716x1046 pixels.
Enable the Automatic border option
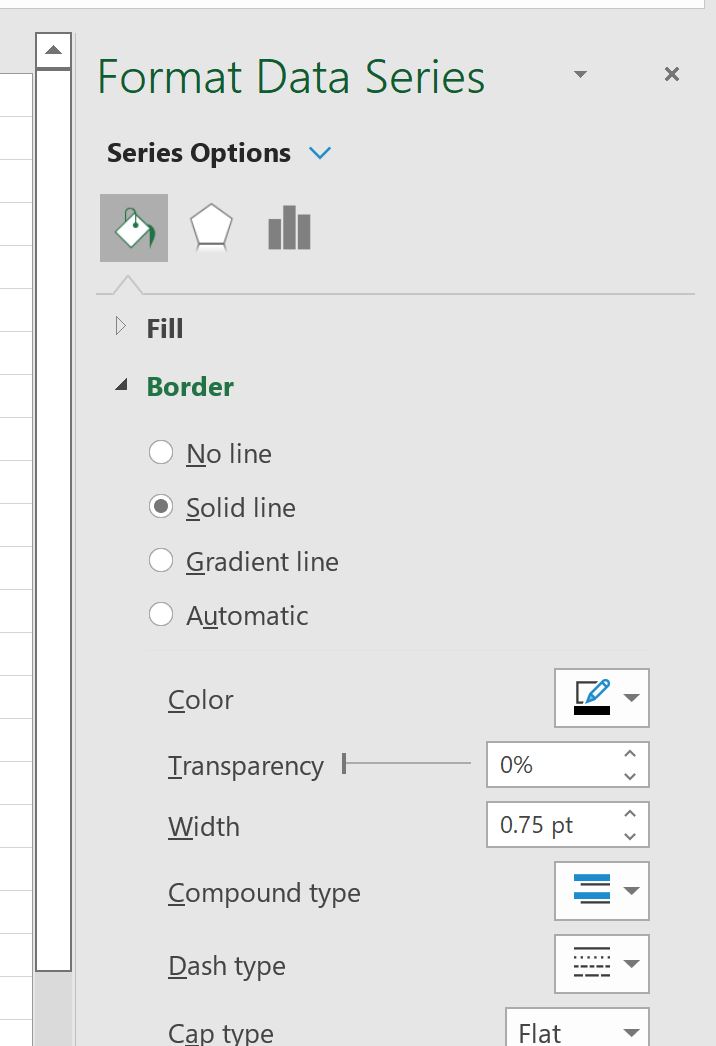click(x=161, y=614)
